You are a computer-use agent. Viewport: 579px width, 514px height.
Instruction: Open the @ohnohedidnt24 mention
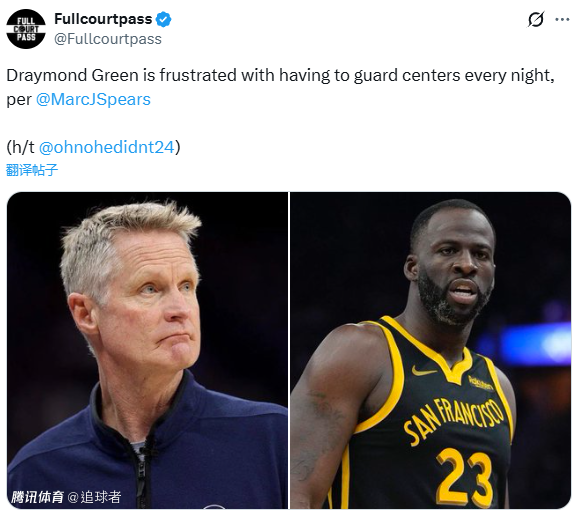click(106, 147)
